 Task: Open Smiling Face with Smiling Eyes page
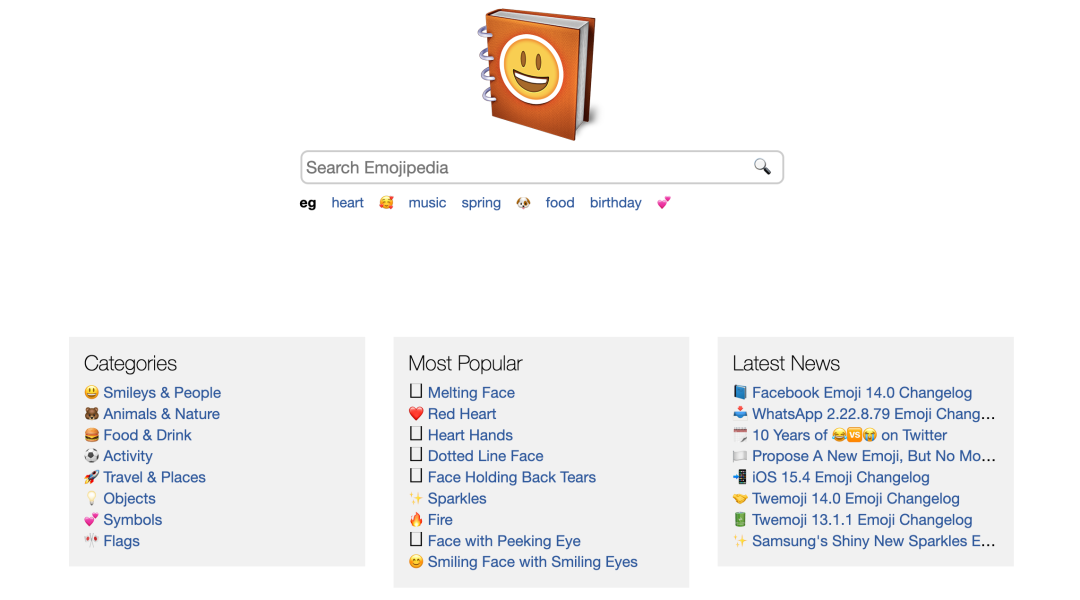point(532,562)
